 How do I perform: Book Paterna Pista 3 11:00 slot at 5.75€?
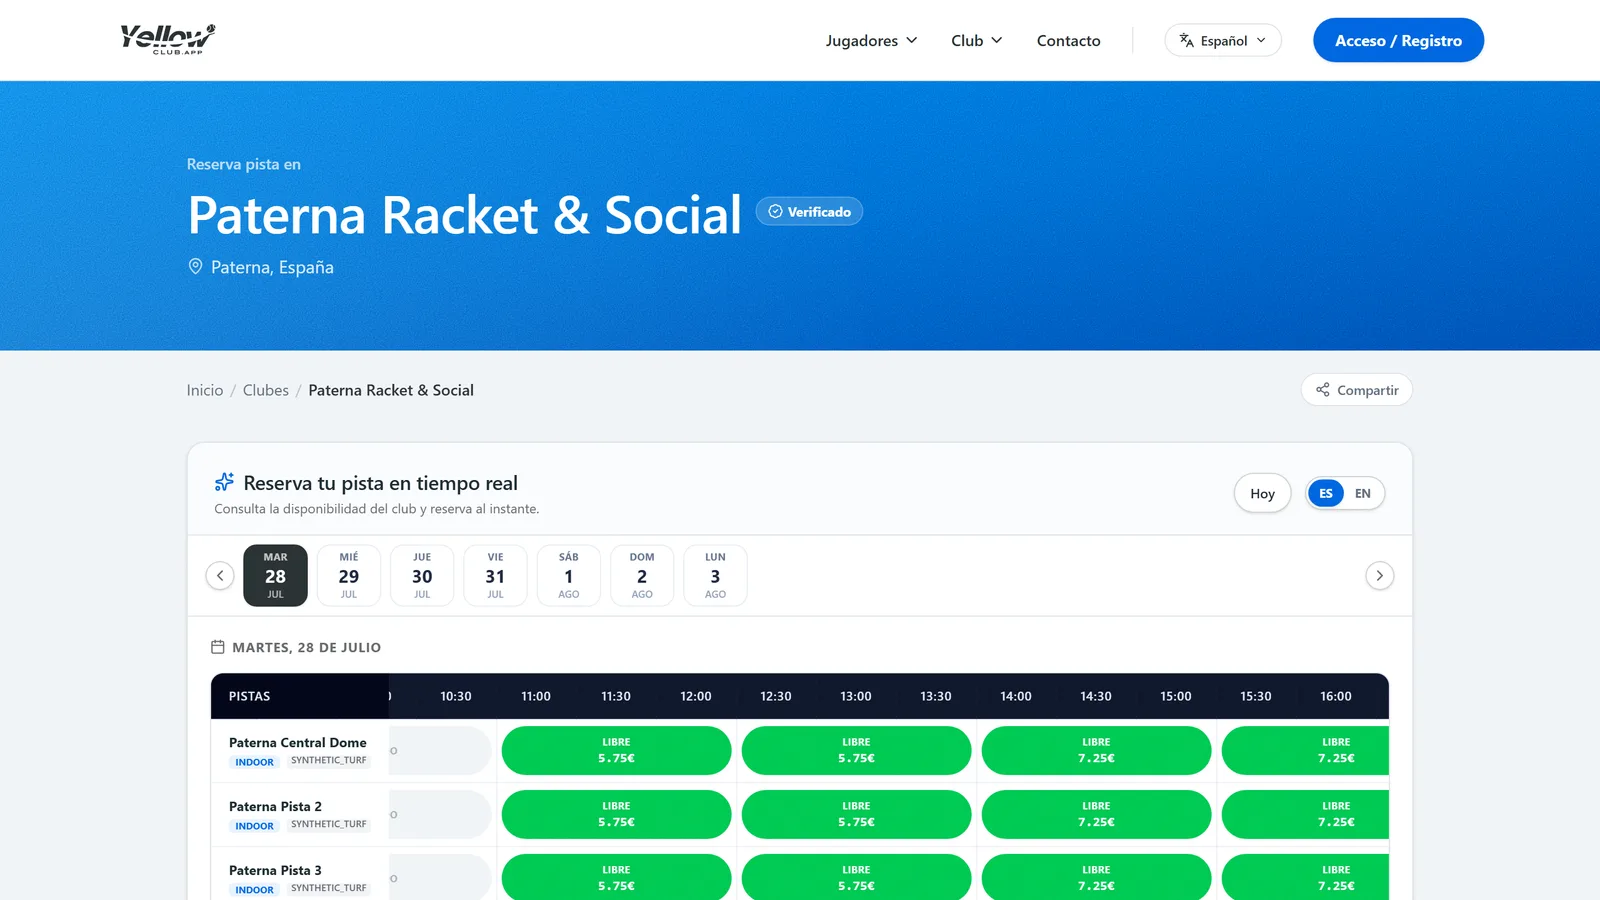click(x=616, y=877)
